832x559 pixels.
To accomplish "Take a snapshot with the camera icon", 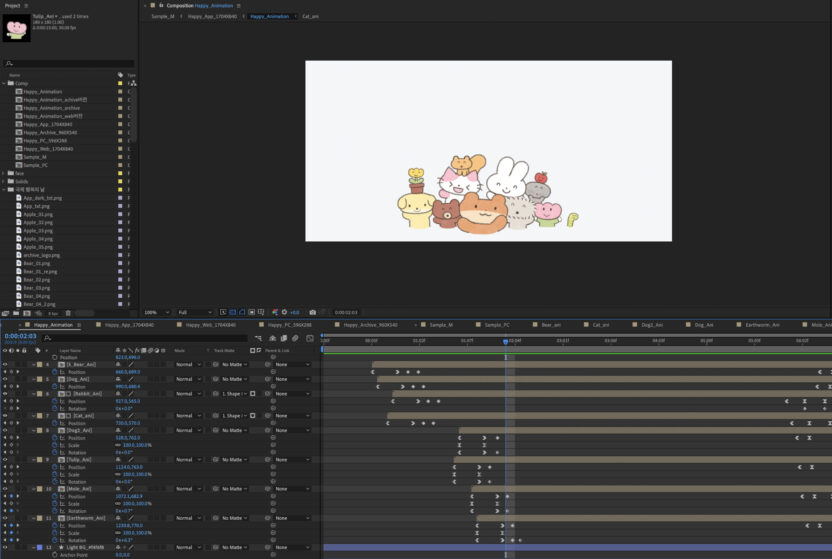I will click(313, 312).
